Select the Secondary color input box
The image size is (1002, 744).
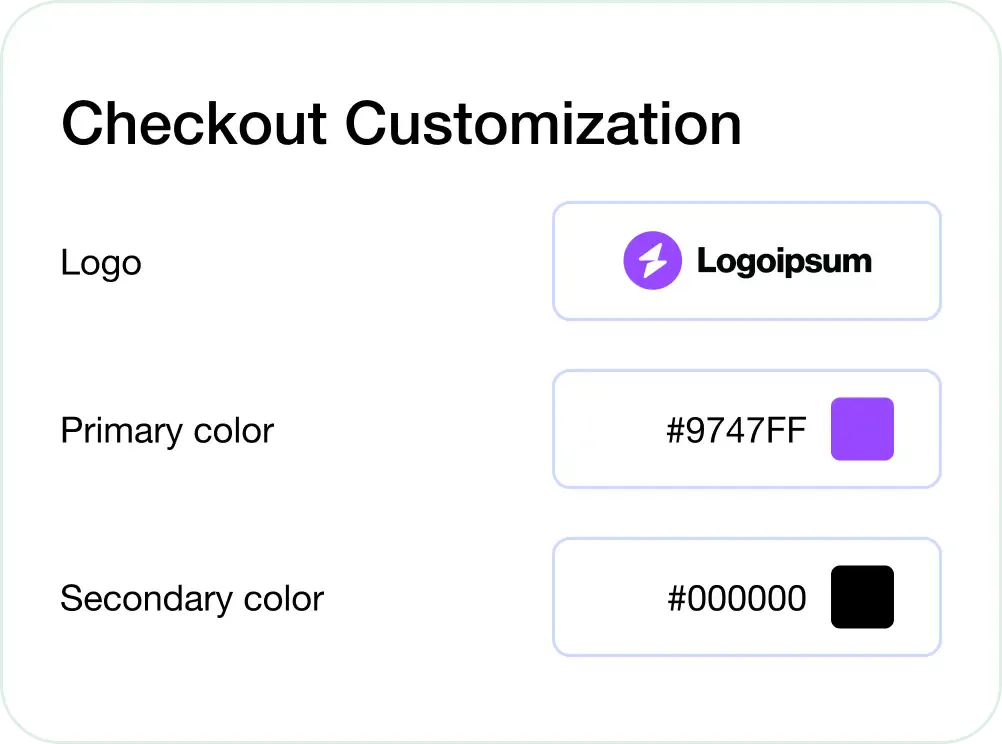pyautogui.click(x=746, y=597)
